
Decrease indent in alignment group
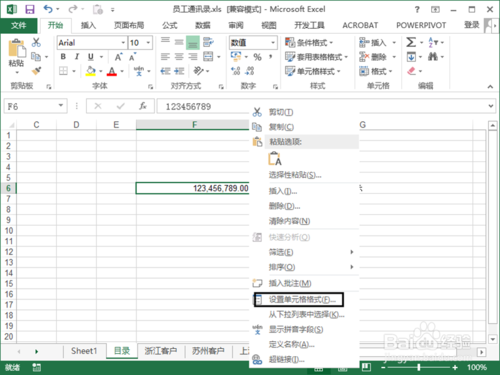[165, 71]
